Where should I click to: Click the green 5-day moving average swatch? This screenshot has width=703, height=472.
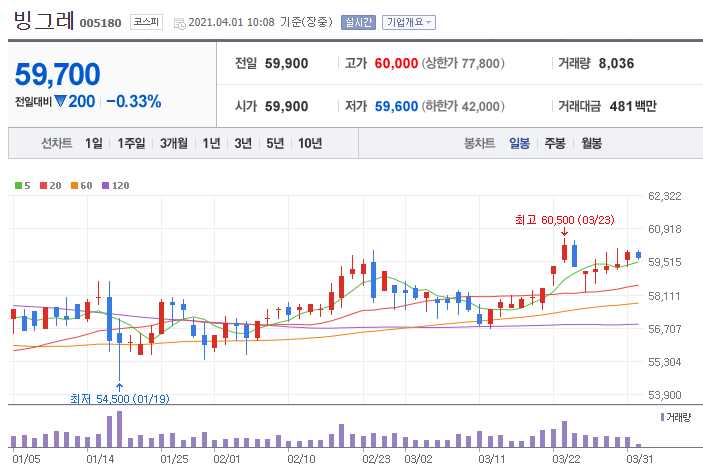18,186
